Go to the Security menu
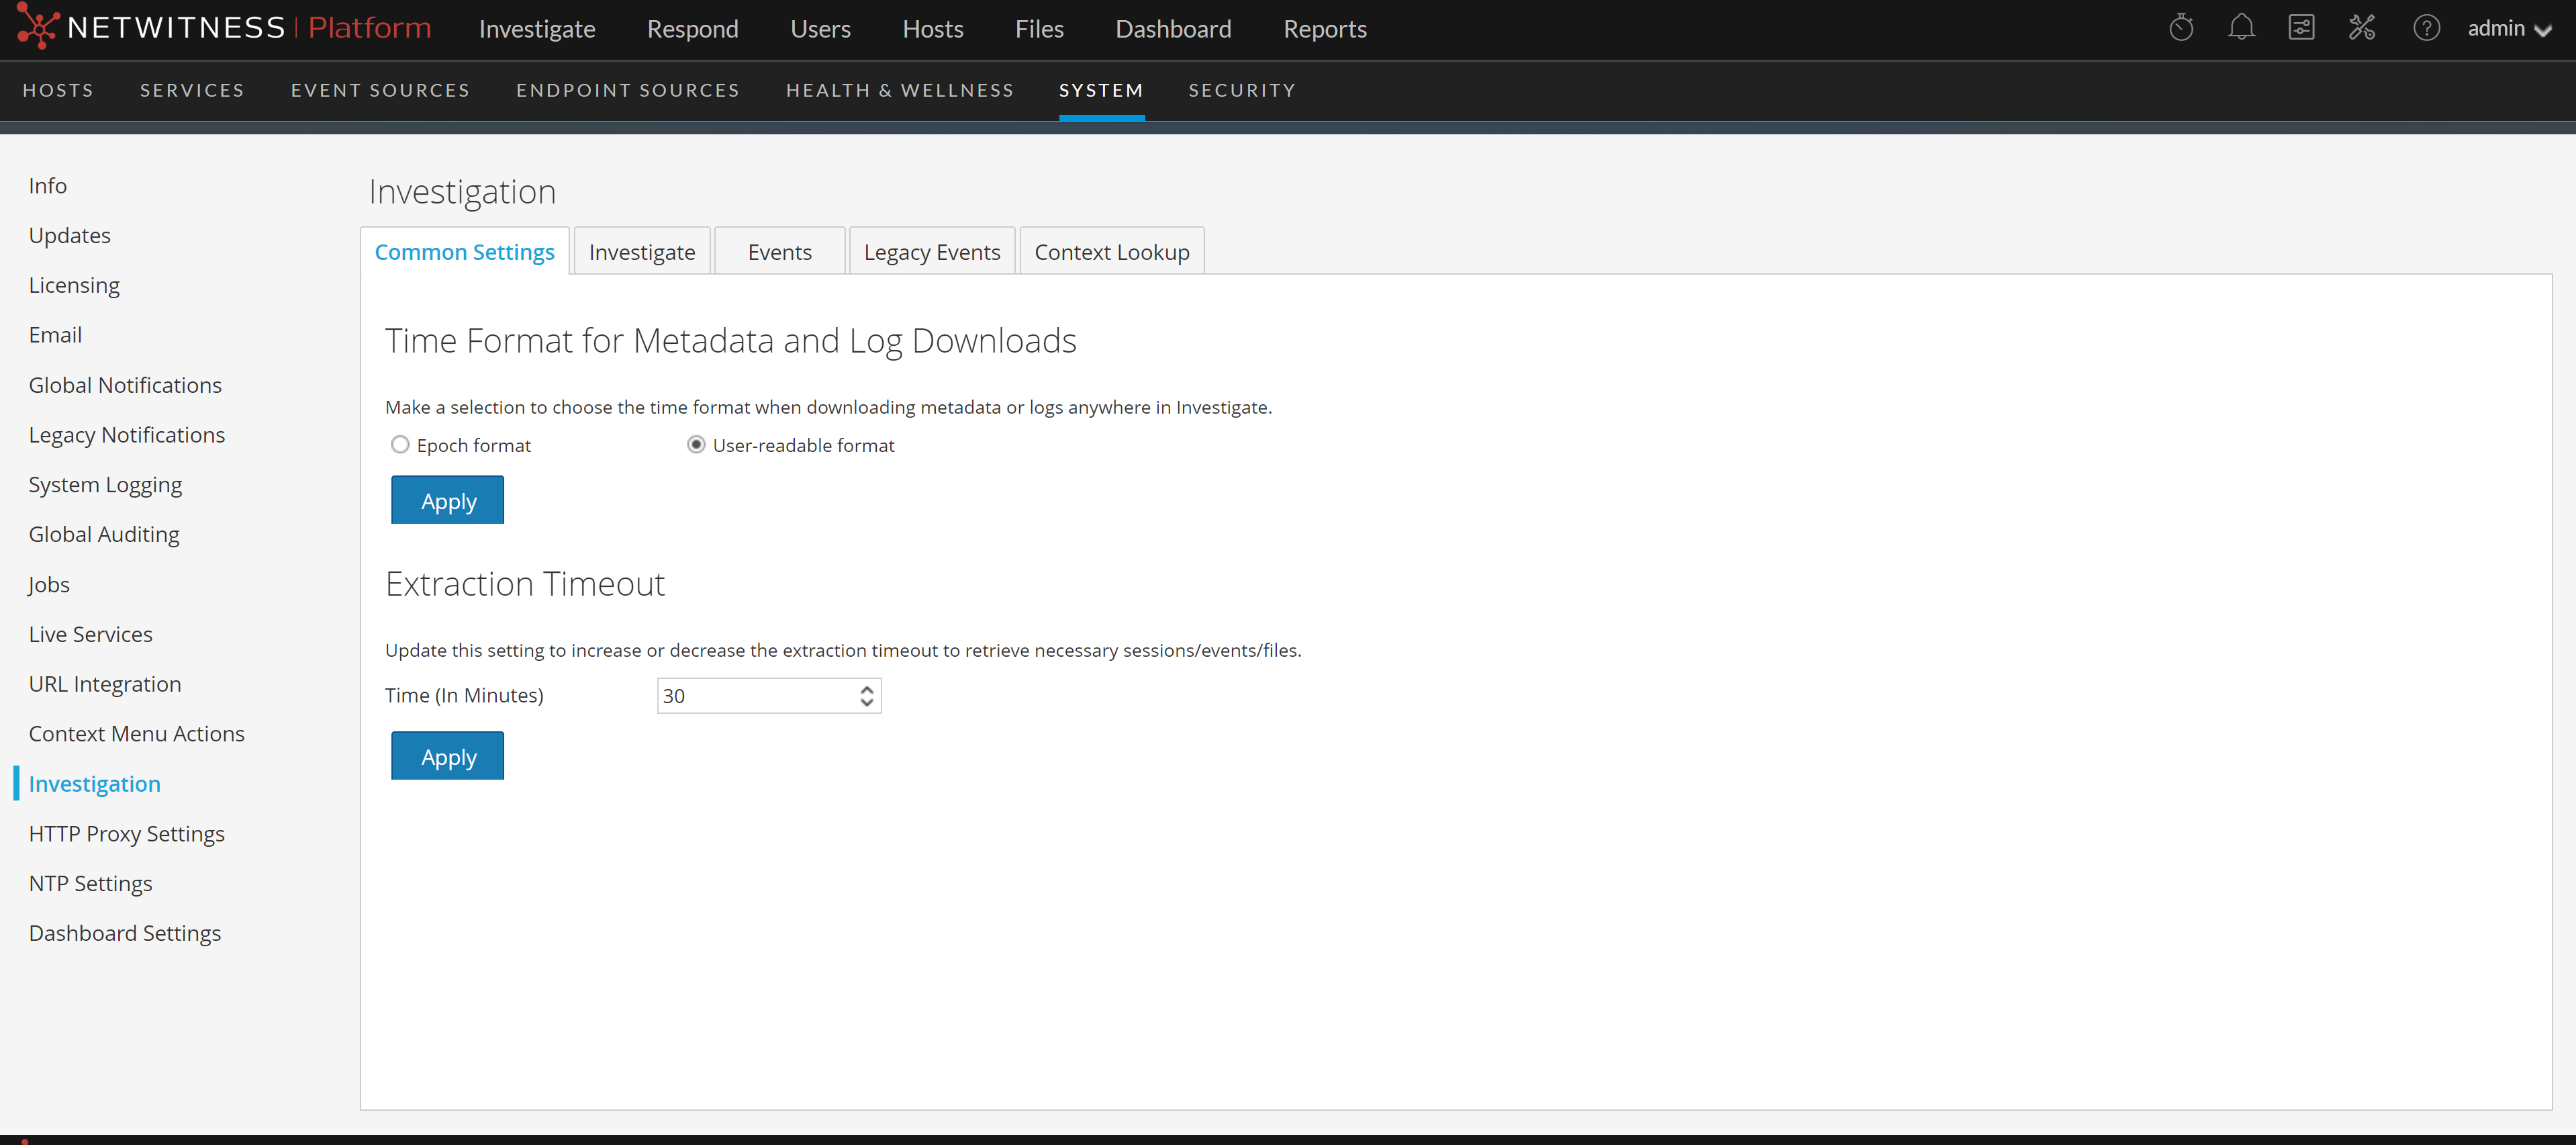 pos(1241,90)
